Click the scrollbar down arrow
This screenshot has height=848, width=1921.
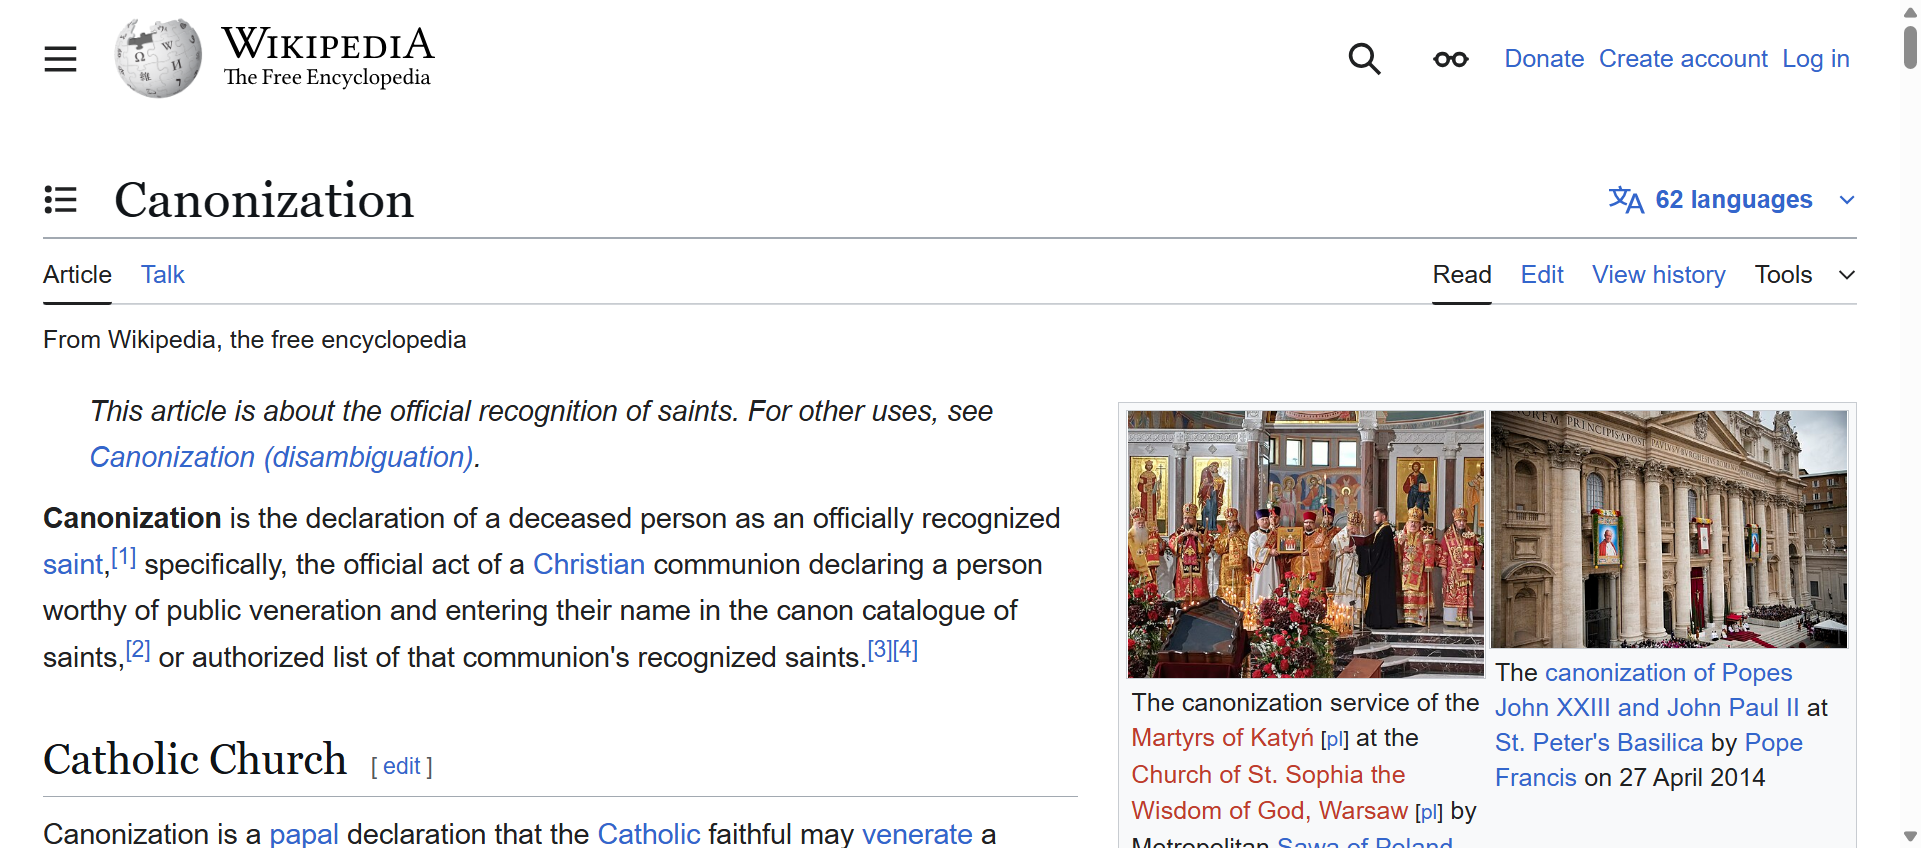(x=1910, y=837)
